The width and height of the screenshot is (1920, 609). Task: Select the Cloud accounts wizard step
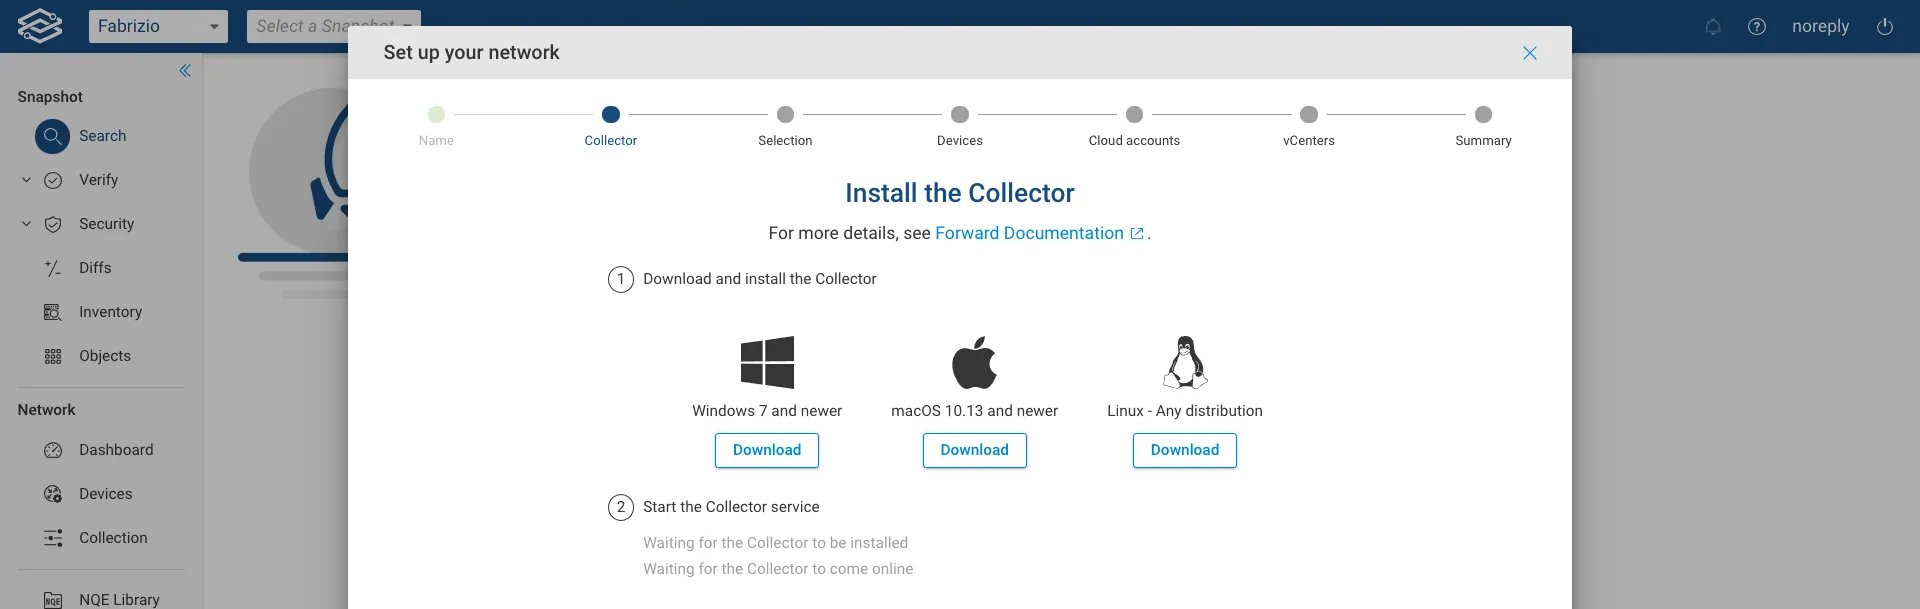(1134, 126)
